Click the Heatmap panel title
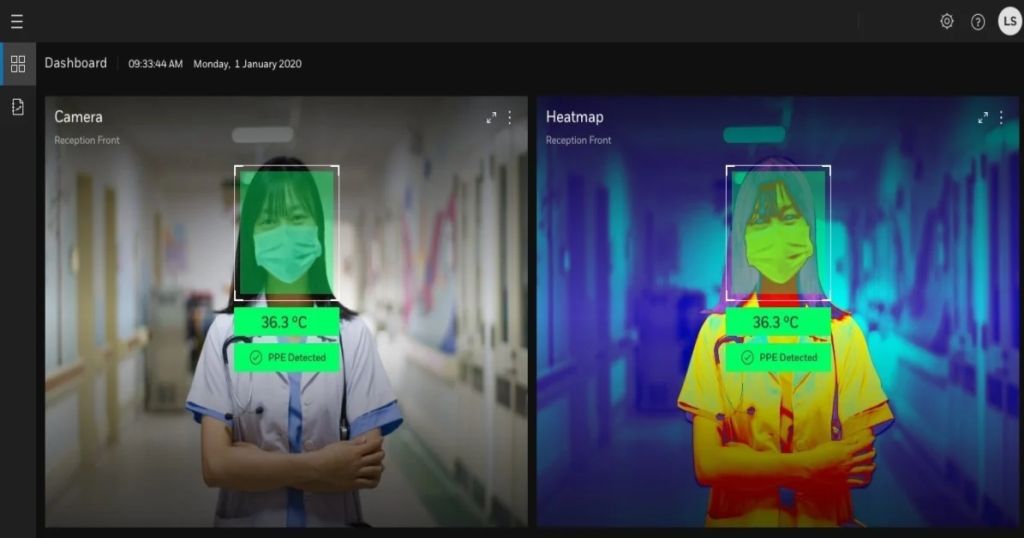This screenshot has height=538, width=1024. click(575, 117)
